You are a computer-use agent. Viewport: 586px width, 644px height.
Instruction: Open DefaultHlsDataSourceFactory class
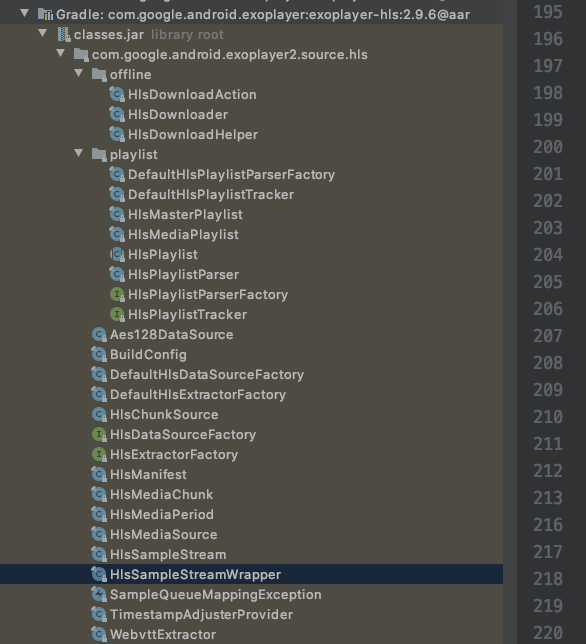point(207,375)
